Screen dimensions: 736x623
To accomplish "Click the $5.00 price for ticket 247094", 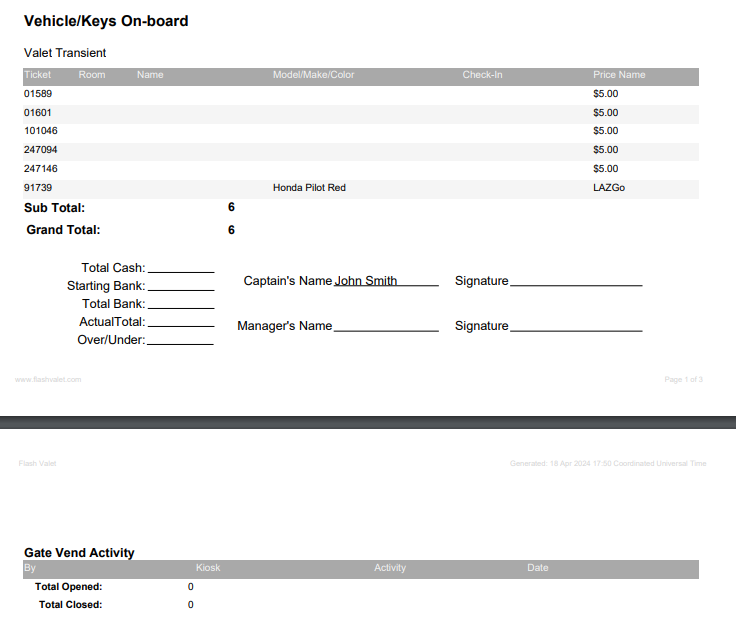I will (606, 150).
